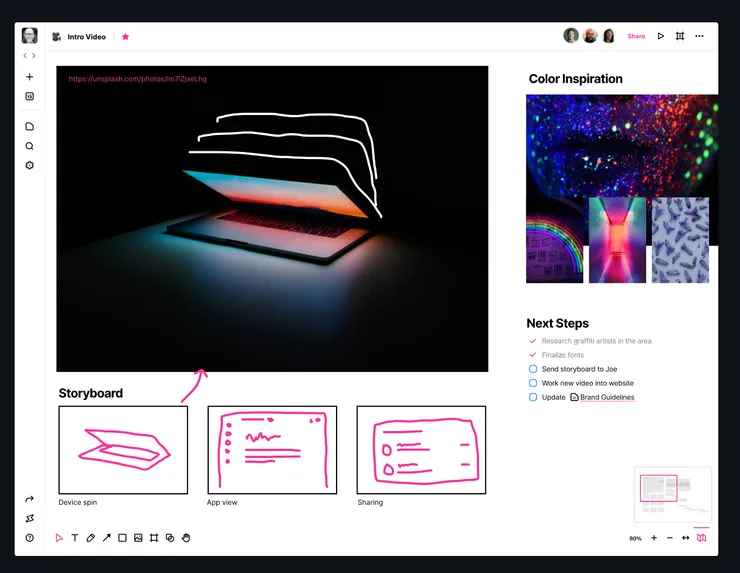Zoom out with the minus button
The height and width of the screenshot is (573, 740).
click(670, 538)
